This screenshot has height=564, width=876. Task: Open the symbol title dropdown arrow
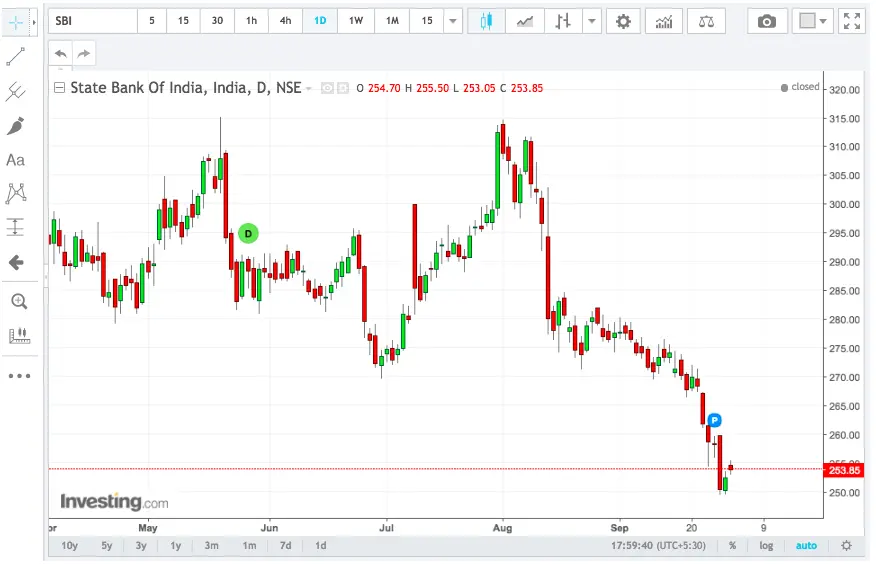click(308, 89)
